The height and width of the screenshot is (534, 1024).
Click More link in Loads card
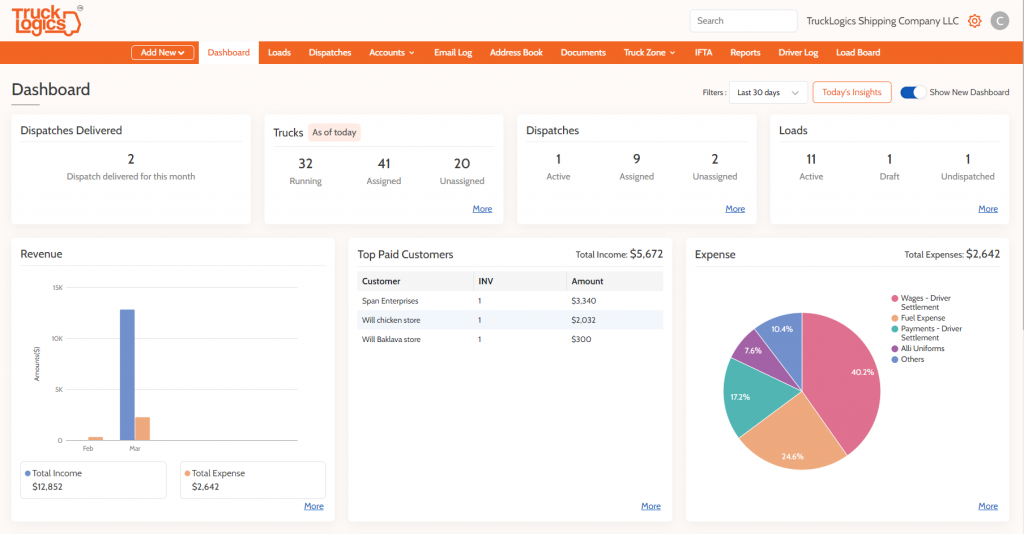pos(987,209)
